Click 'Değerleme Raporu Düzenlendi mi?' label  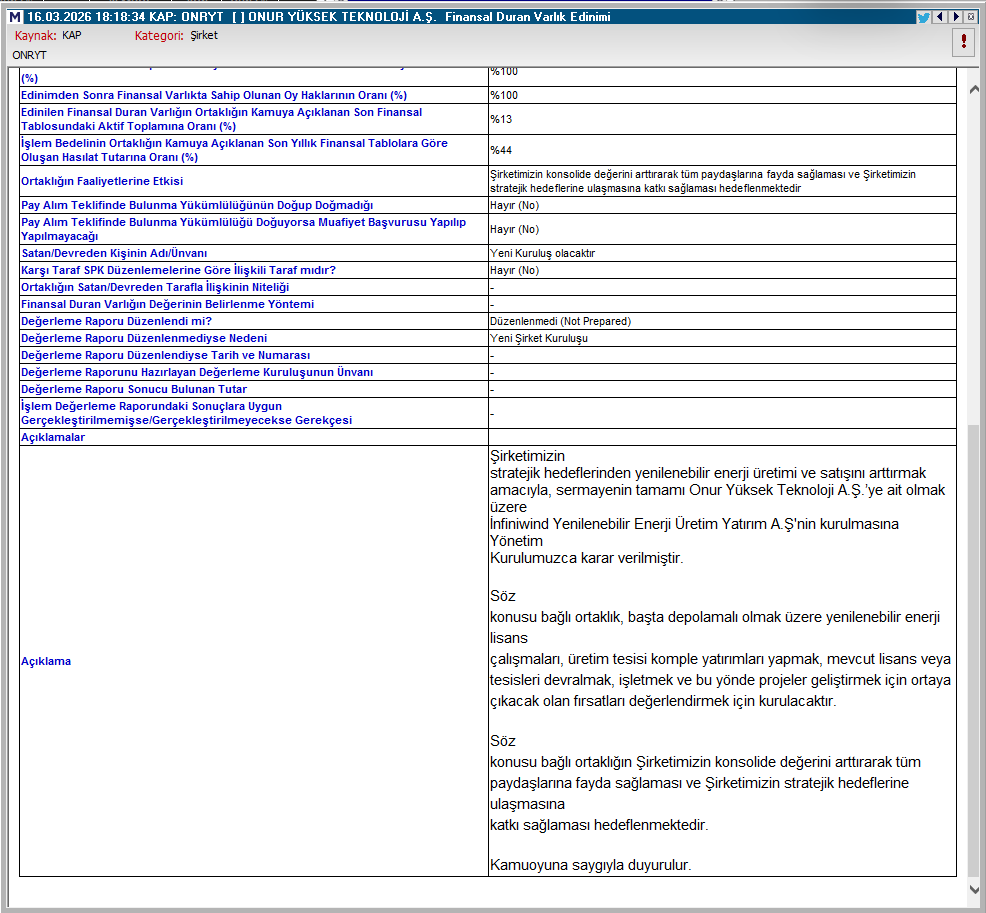(x=116, y=321)
